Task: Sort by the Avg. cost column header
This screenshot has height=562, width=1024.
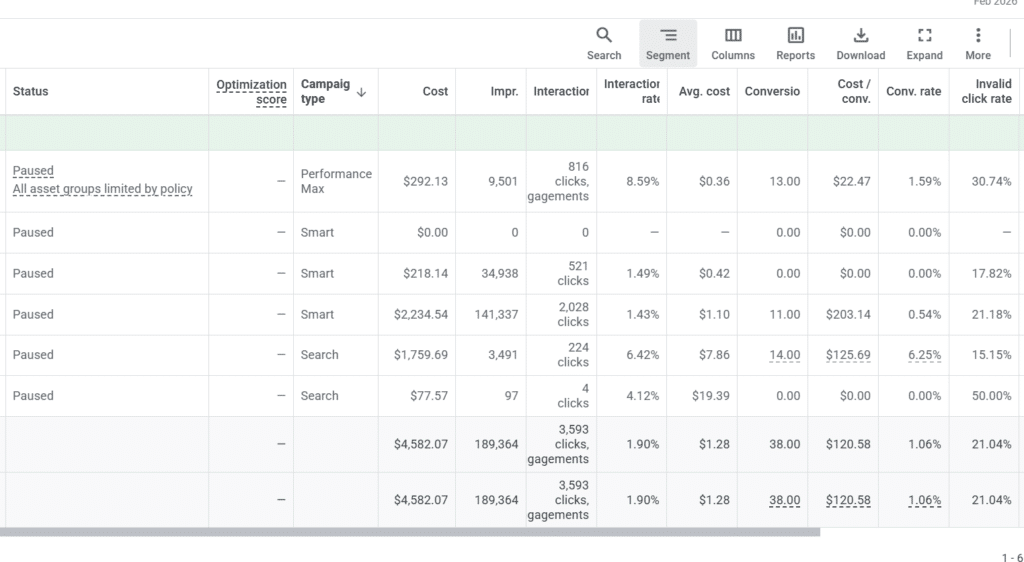Action: point(704,91)
